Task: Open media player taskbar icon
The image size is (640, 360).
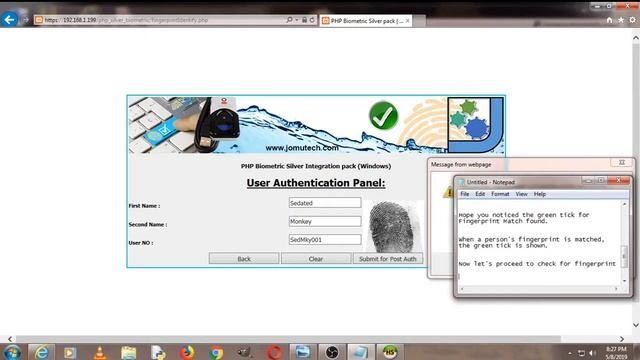Action: click(70, 352)
